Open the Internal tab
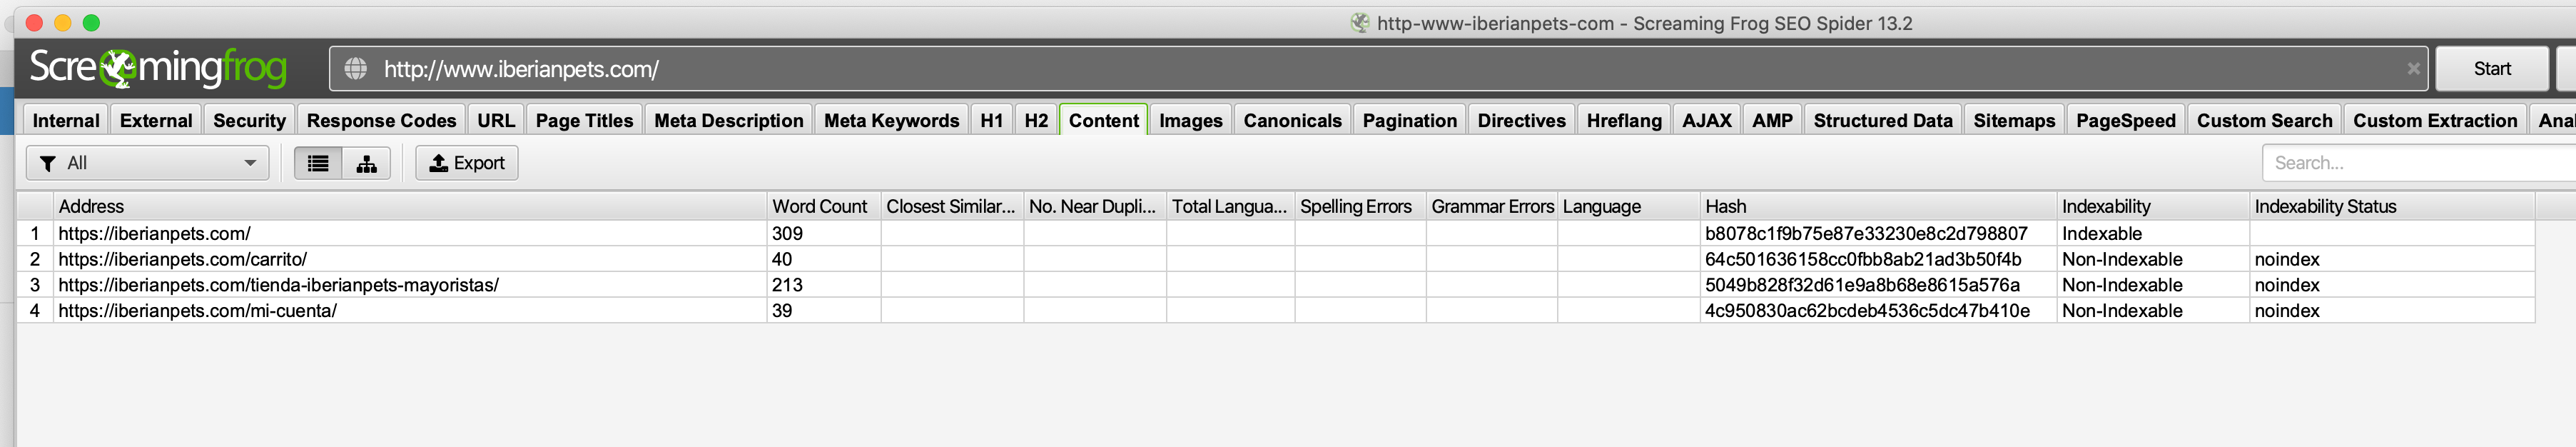 tap(66, 120)
